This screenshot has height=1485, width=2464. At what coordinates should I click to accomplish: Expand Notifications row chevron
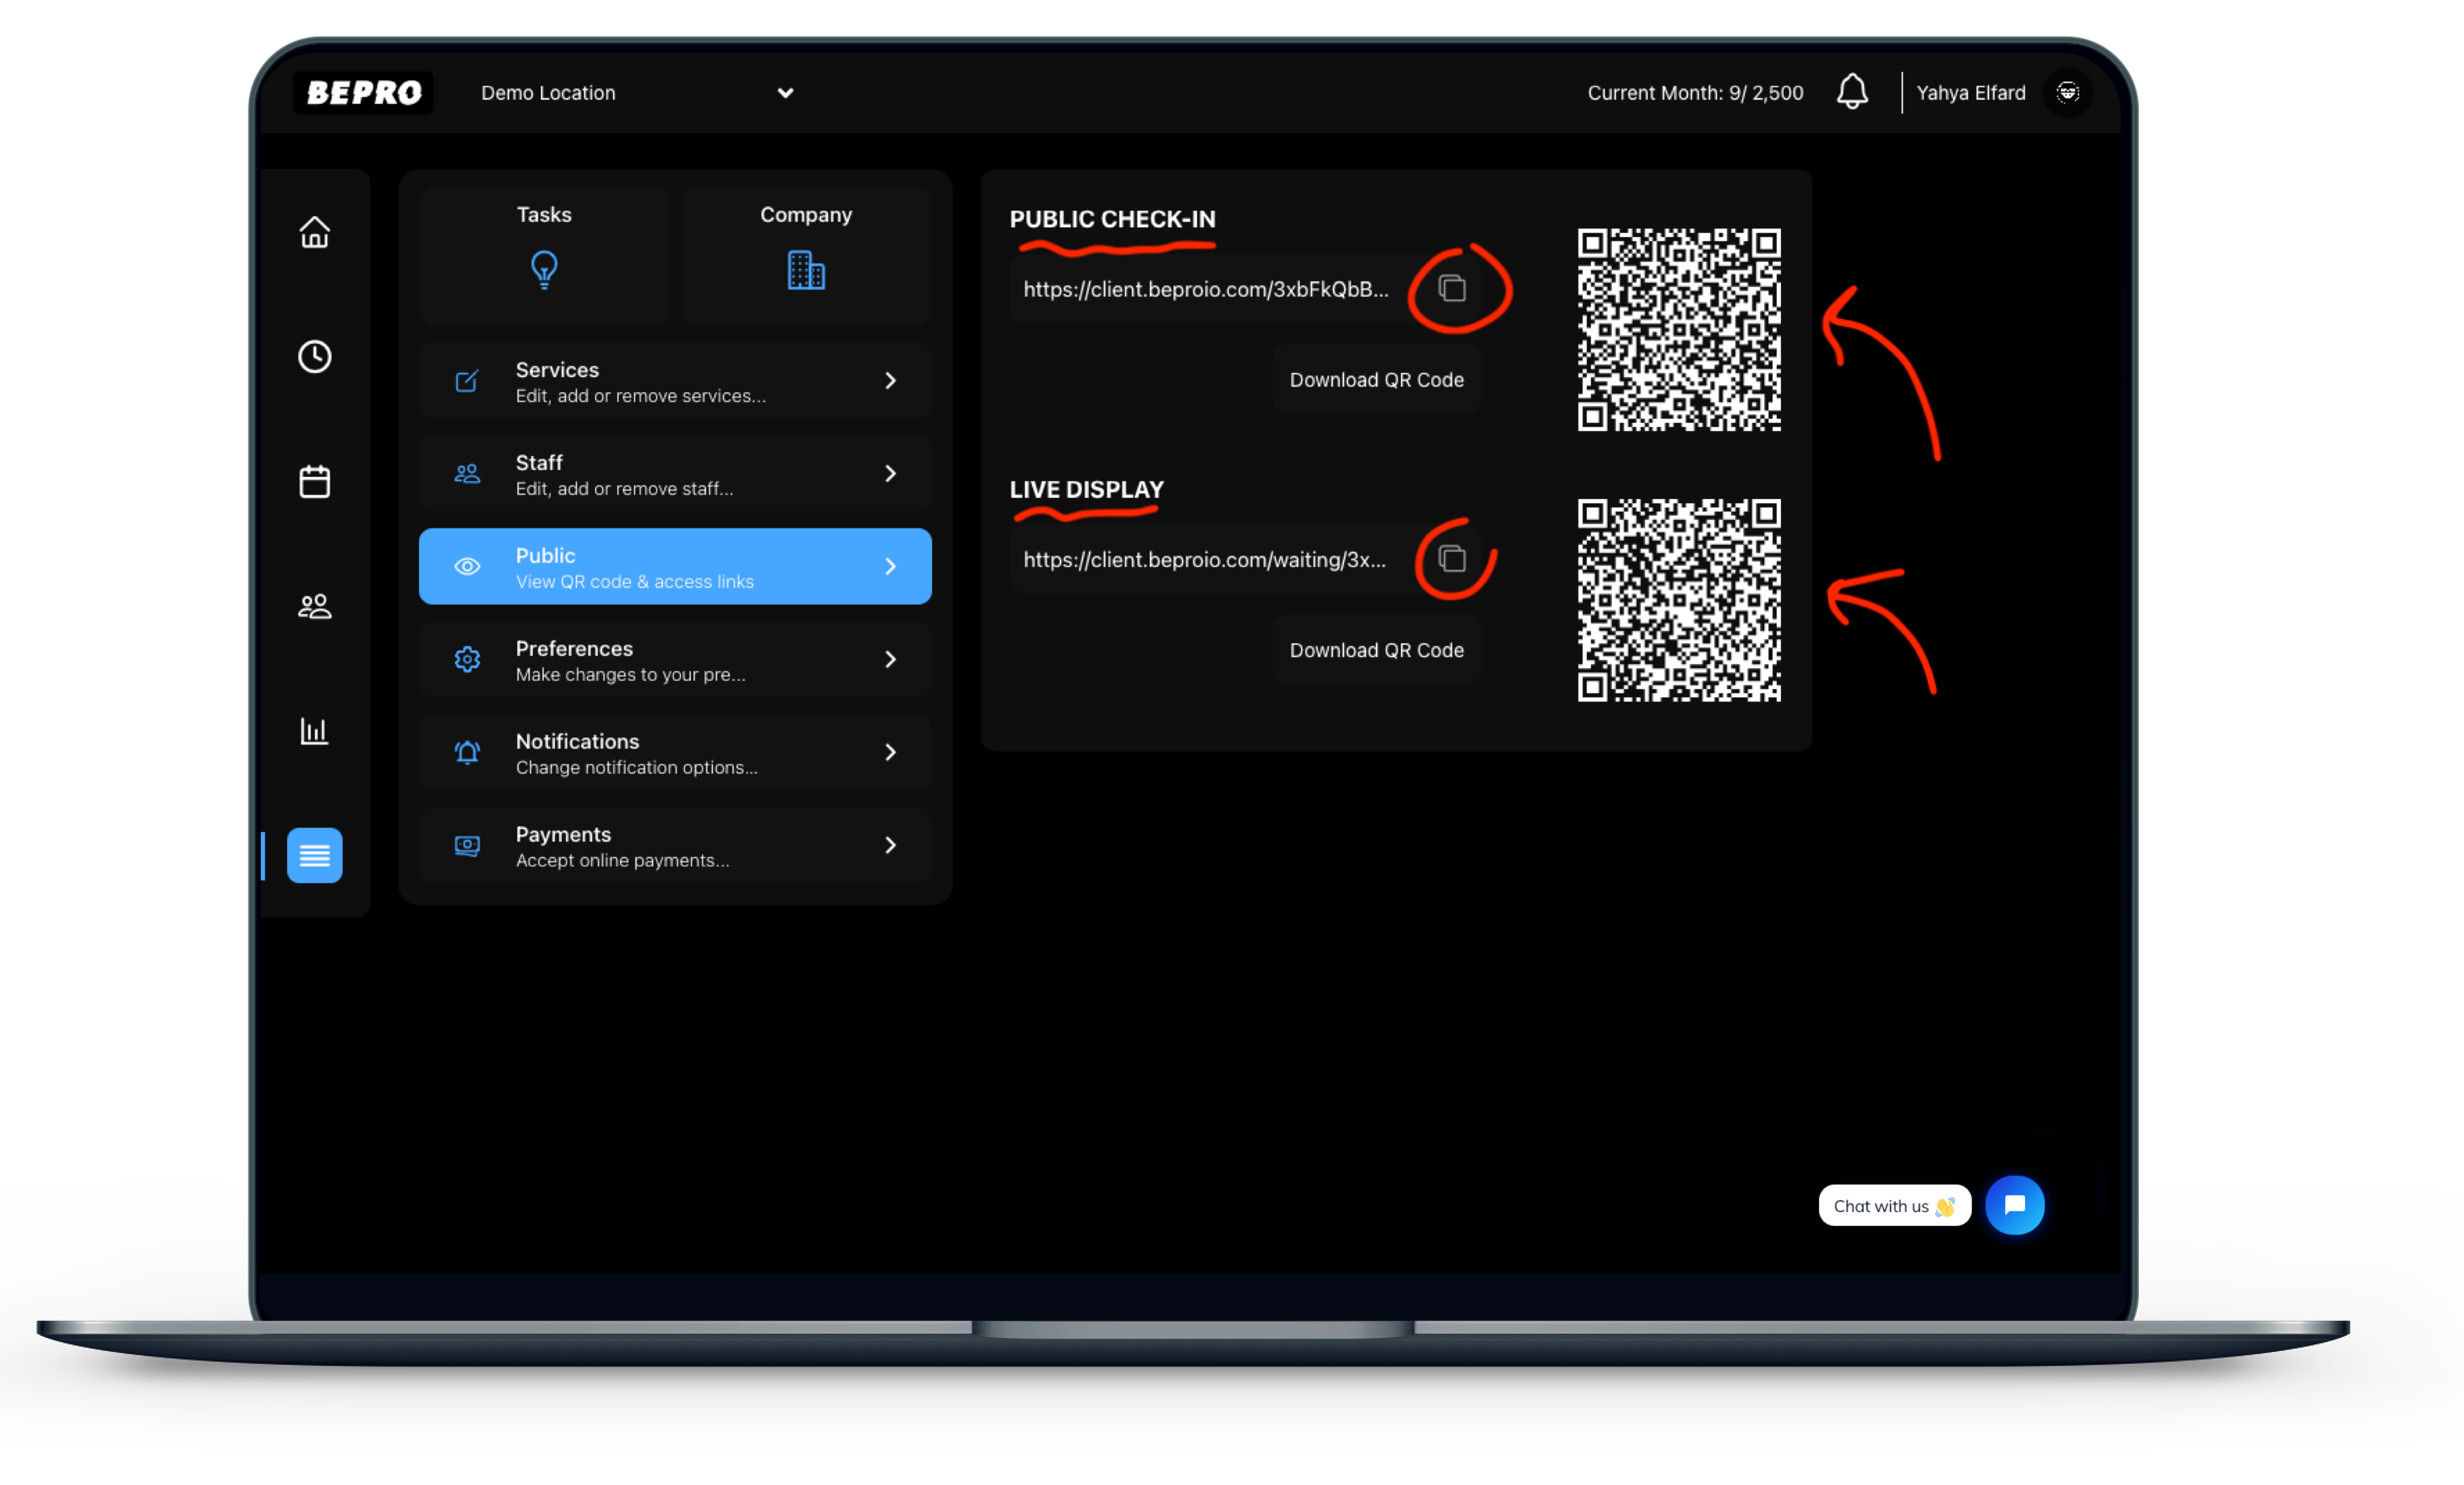tap(891, 752)
